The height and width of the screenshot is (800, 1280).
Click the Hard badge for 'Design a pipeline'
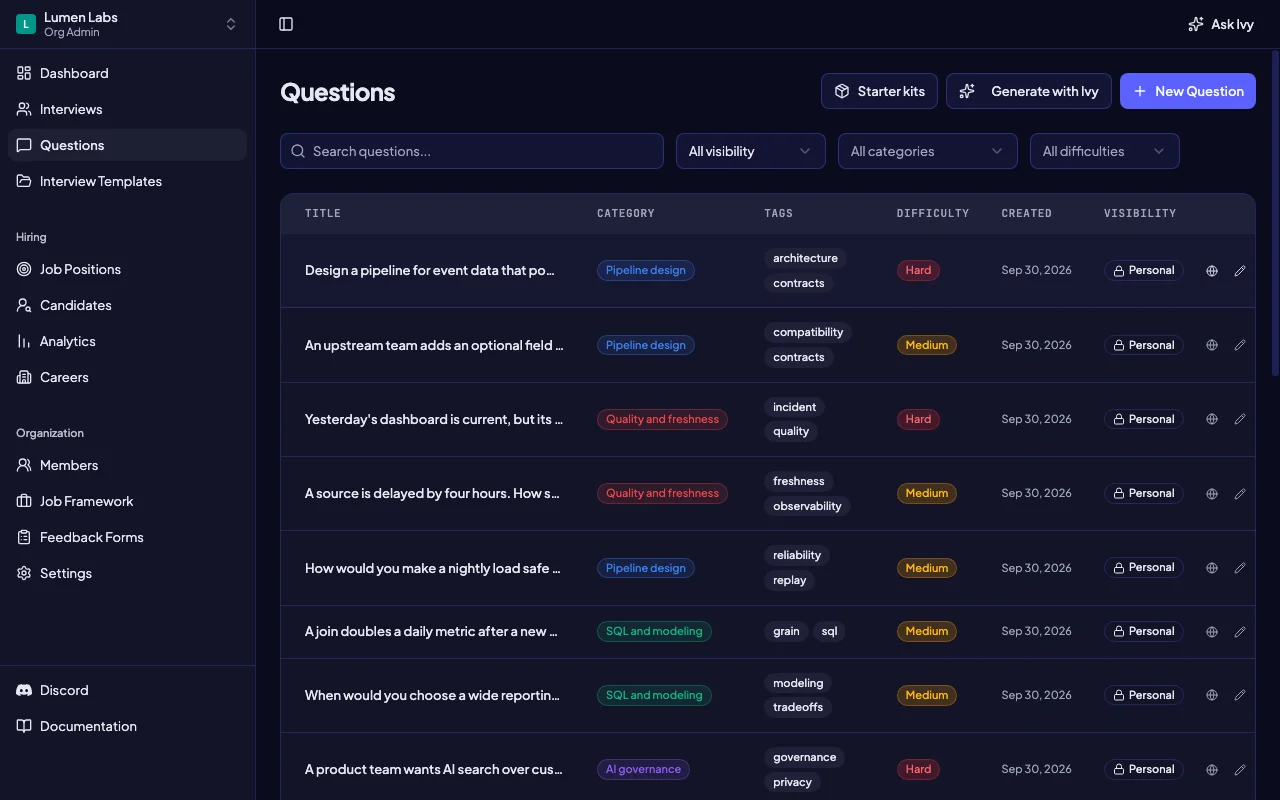pyautogui.click(x=918, y=270)
